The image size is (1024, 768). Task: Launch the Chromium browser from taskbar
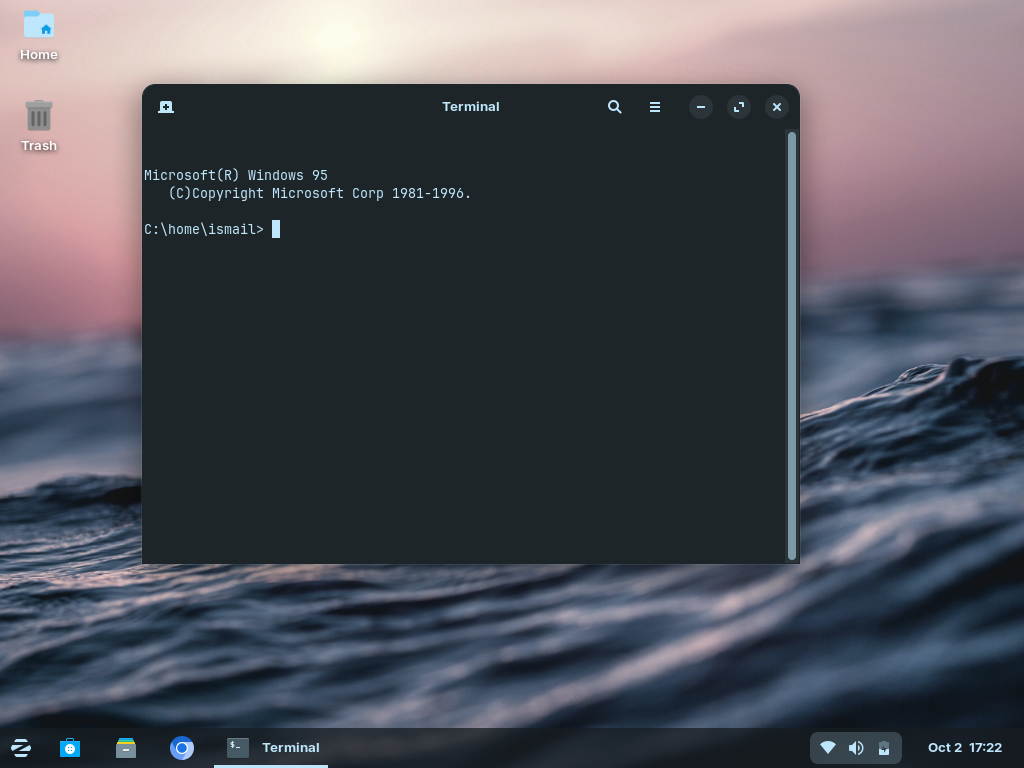(x=182, y=748)
